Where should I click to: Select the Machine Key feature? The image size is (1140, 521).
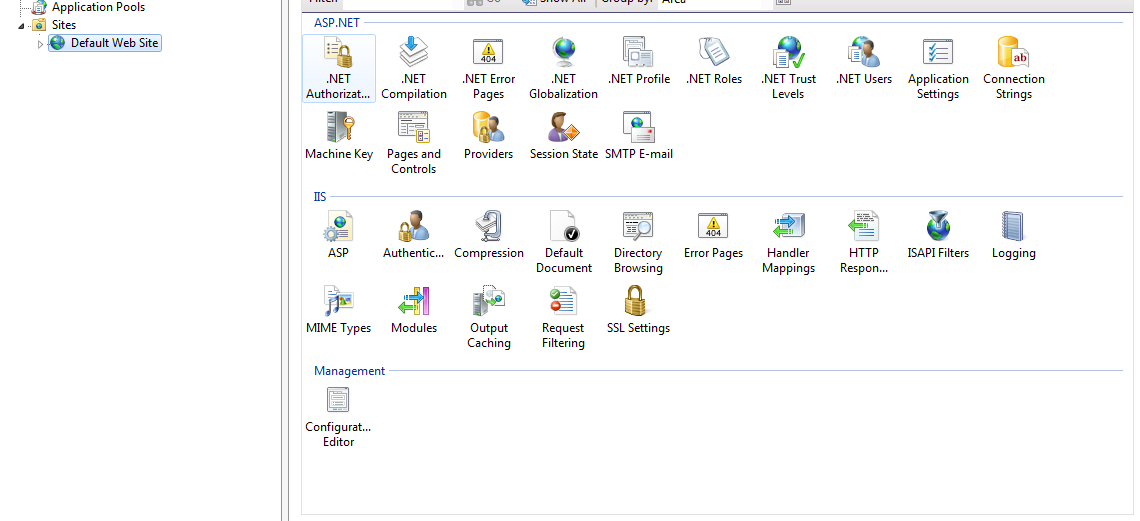click(x=339, y=136)
